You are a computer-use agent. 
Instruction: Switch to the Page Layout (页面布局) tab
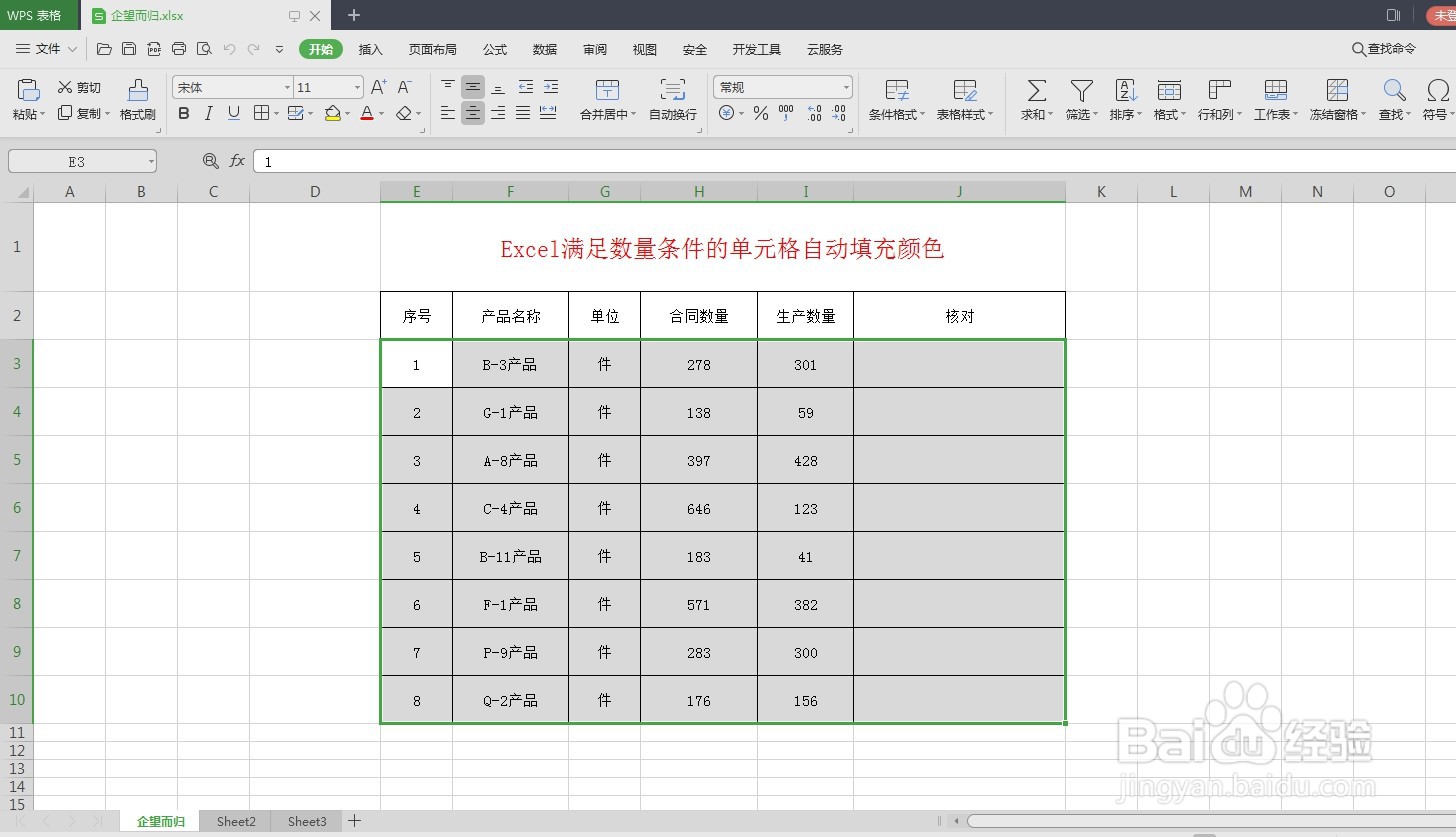coord(433,49)
